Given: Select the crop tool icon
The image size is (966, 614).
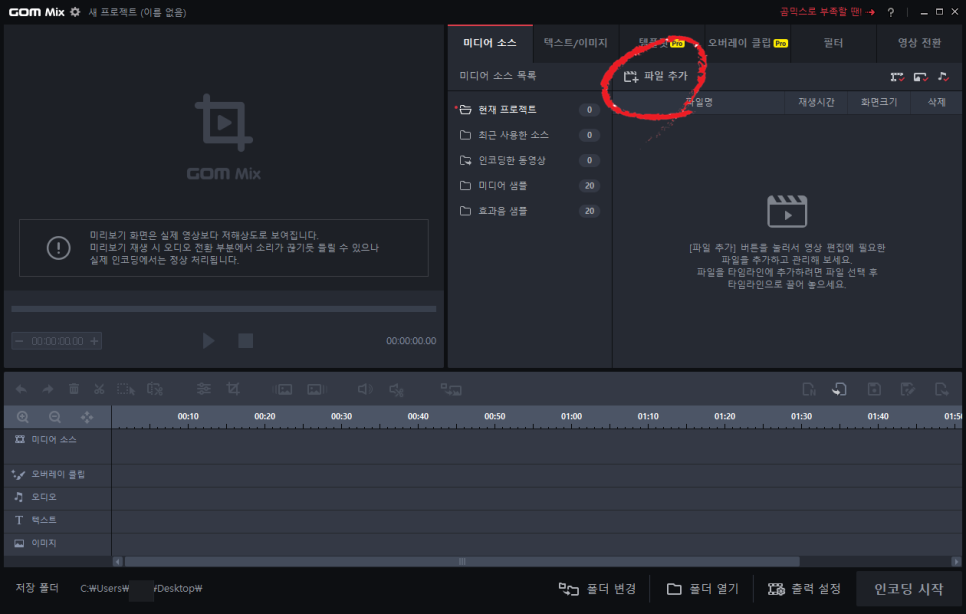Looking at the screenshot, I should pos(233,389).
